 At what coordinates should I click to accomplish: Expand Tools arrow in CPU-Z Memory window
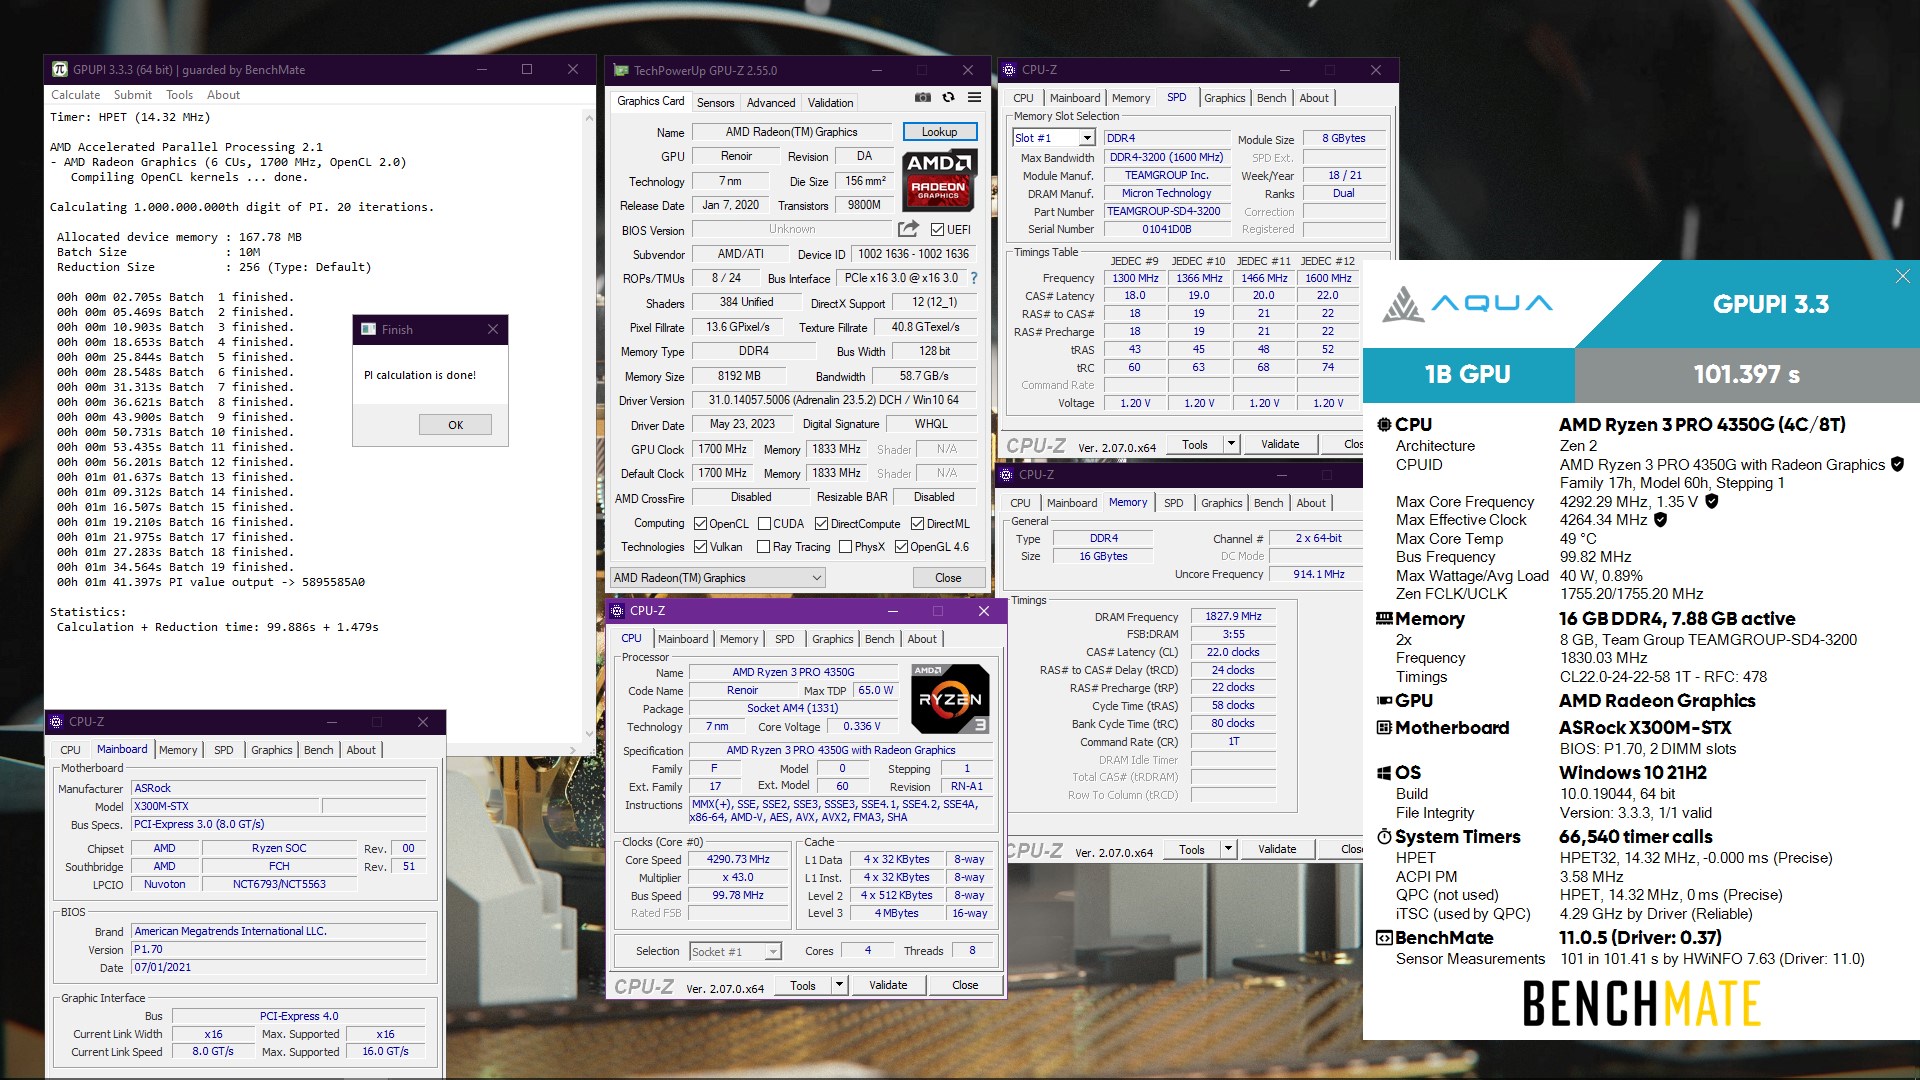(1228, 849)
